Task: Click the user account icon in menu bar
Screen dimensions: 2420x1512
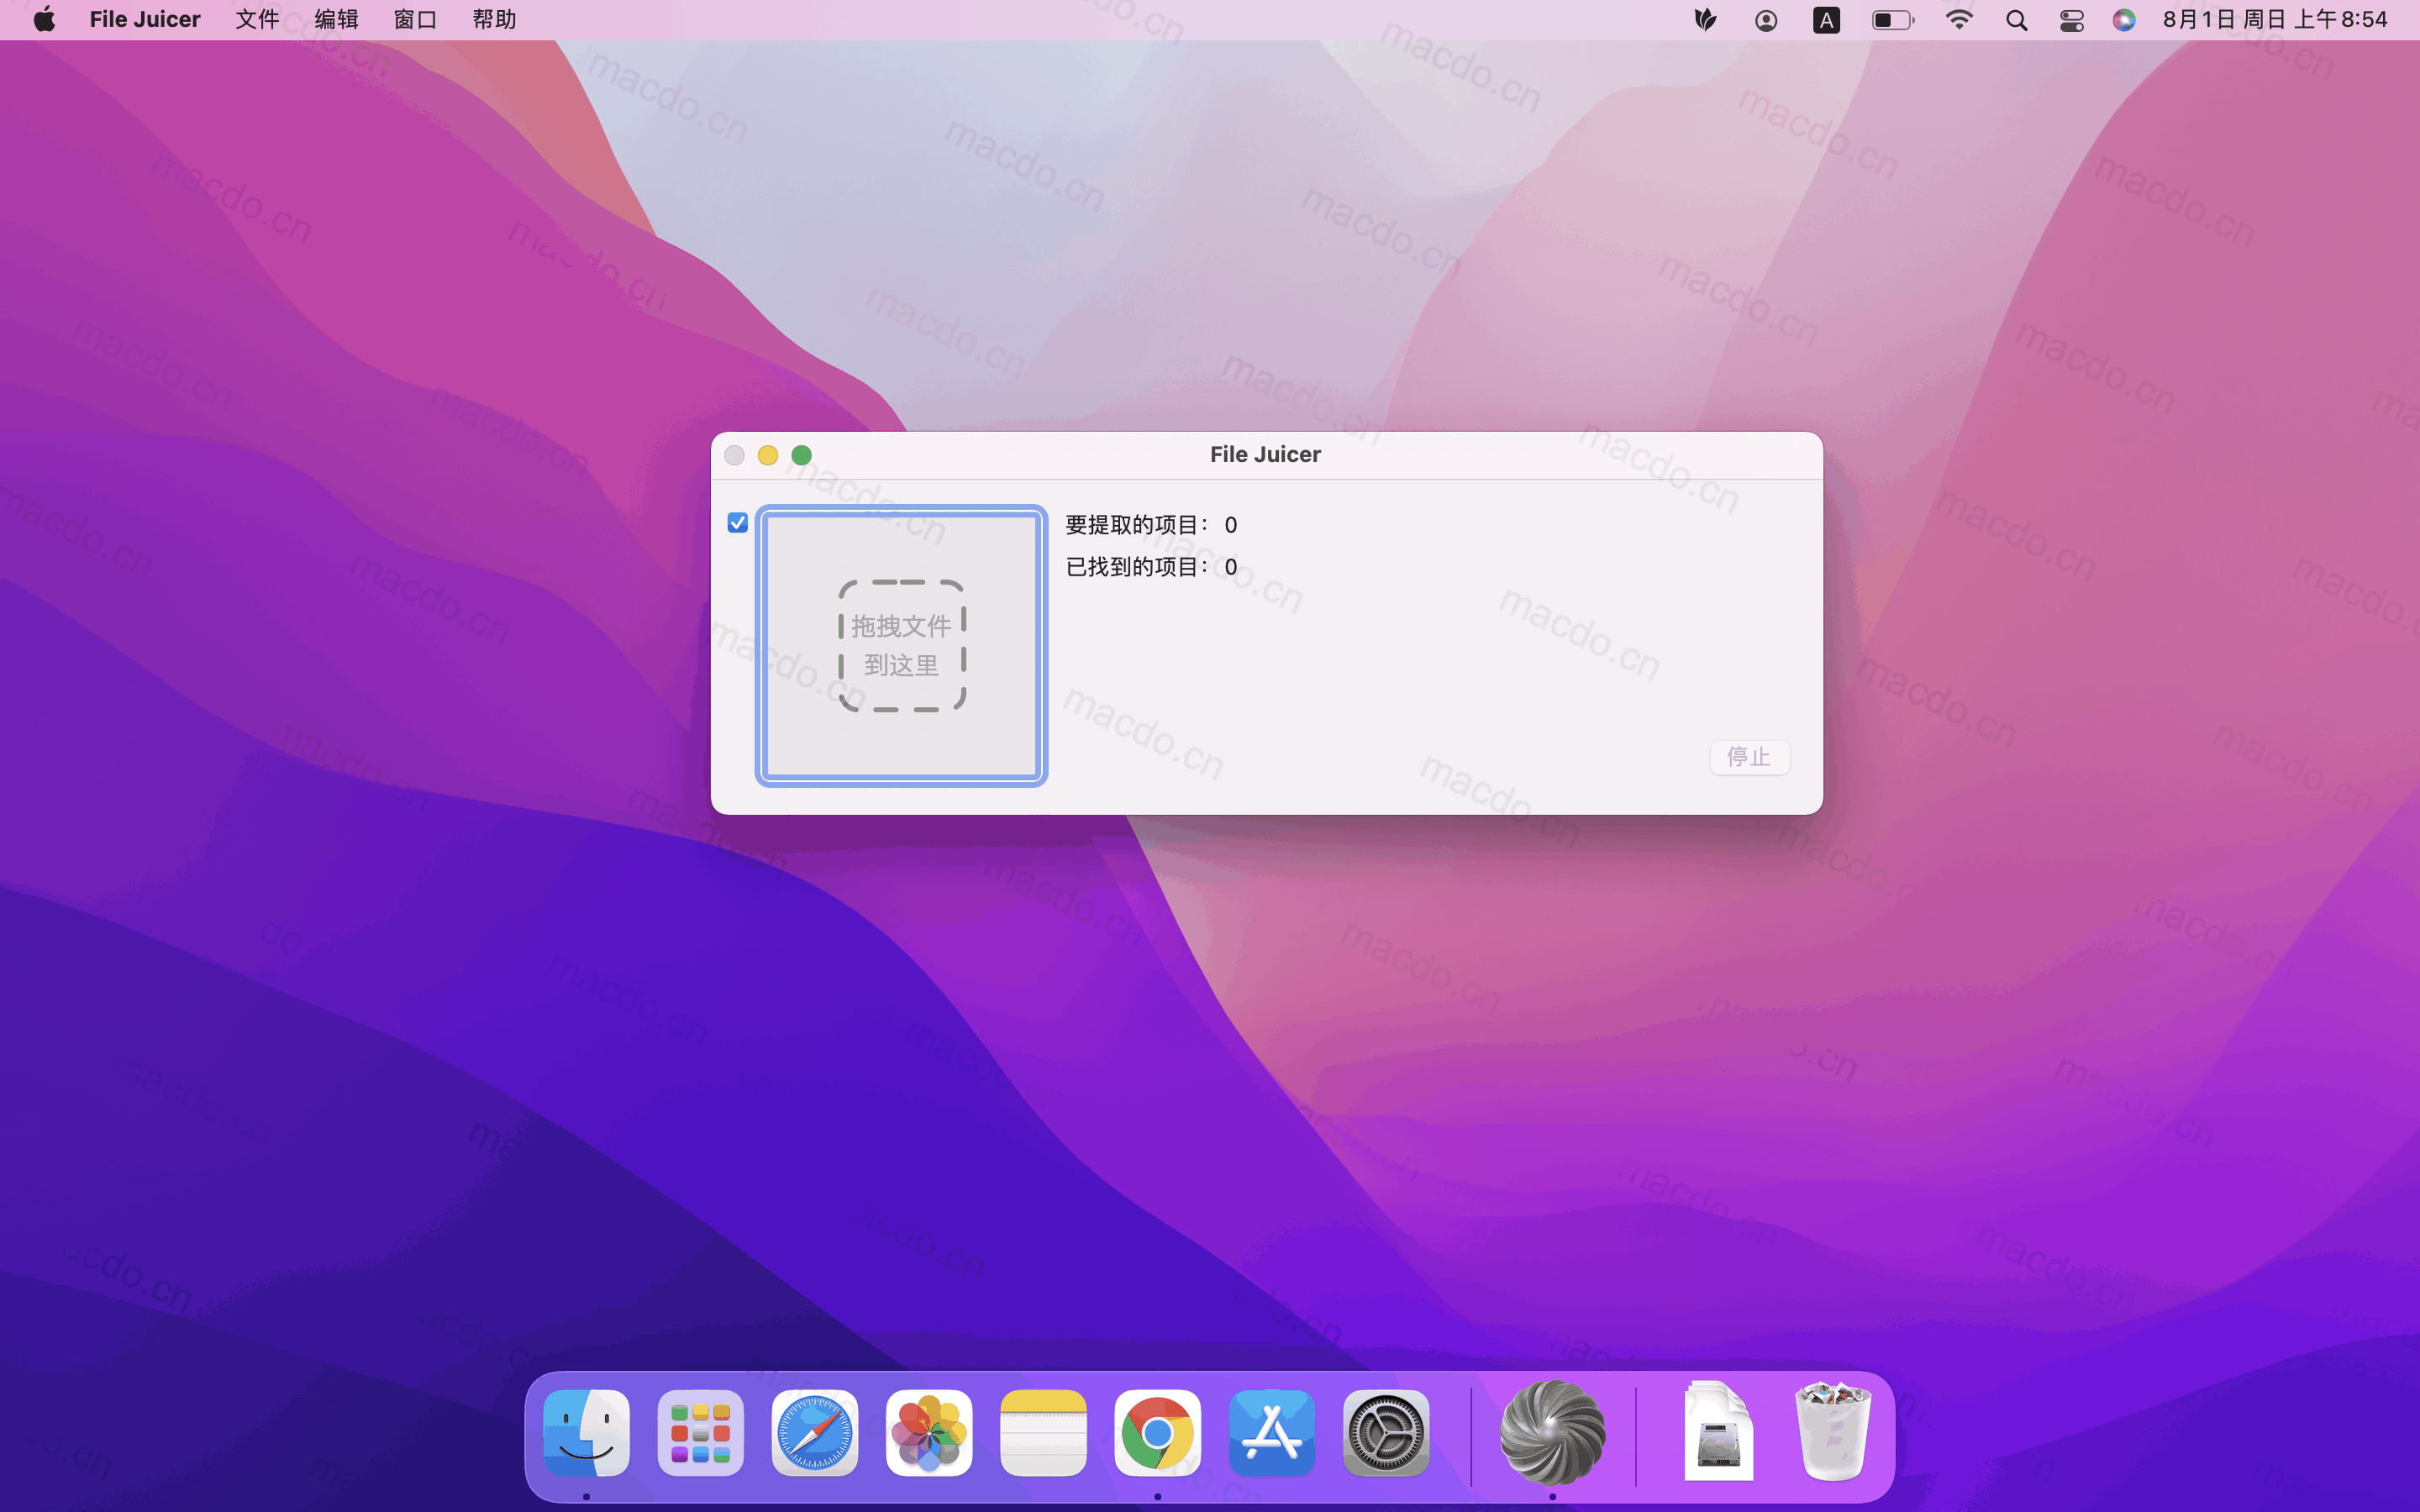Action: (x=1766, y=20)
